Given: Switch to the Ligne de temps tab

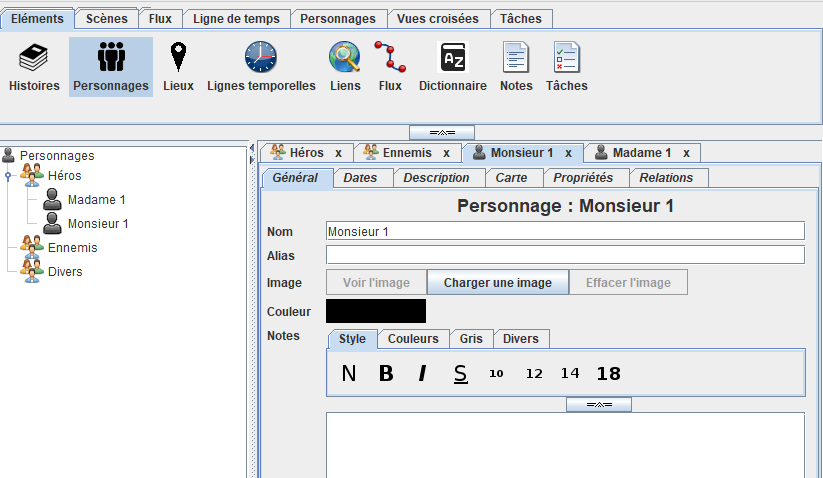Looking at the screenshot, I should pos(236,18).
